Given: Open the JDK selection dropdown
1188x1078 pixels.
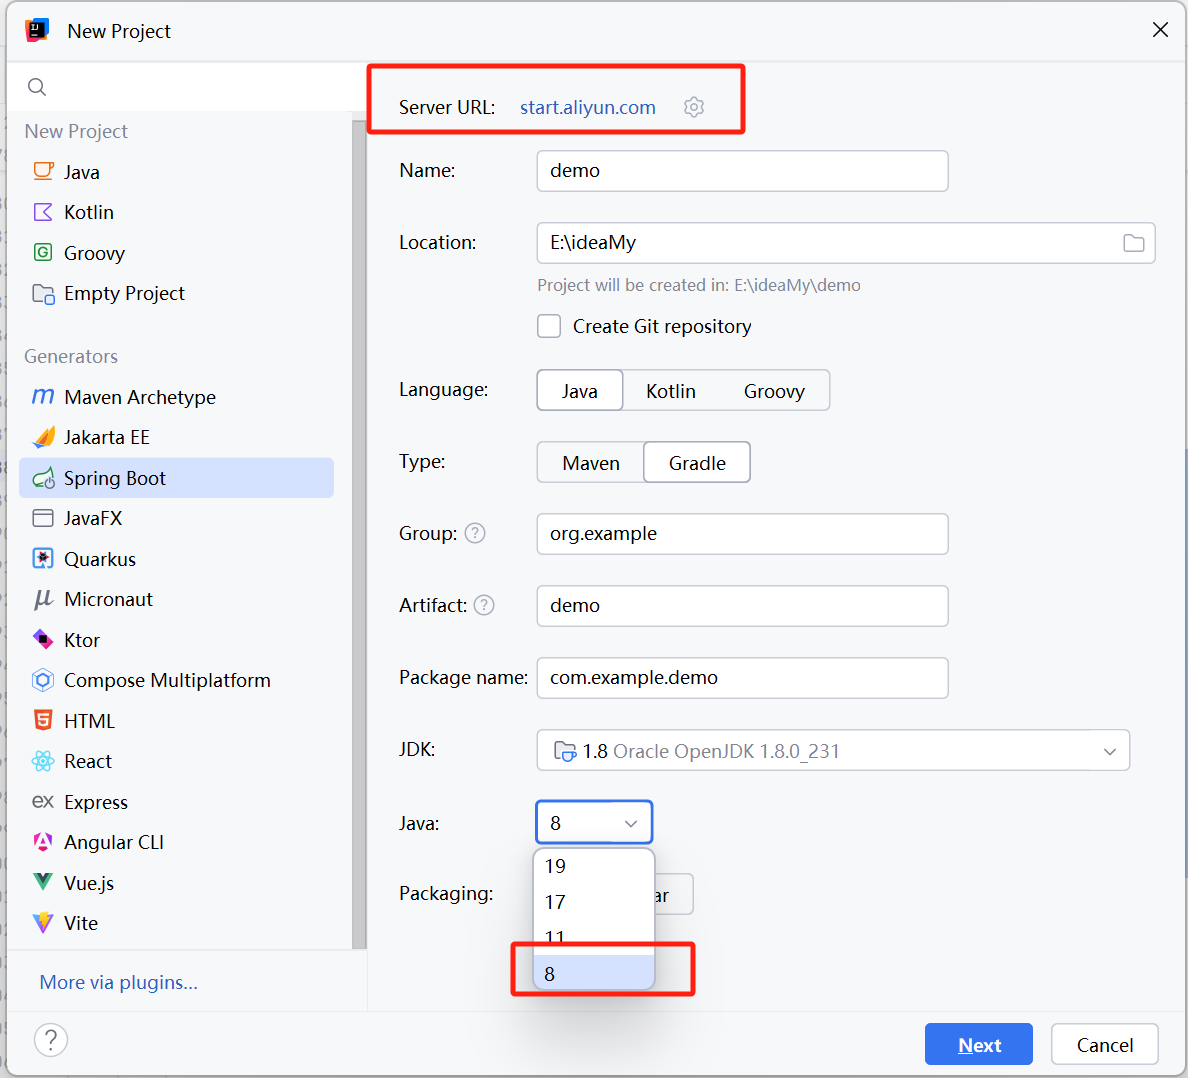Looking at the screenshot, I should tap(833, 751).
